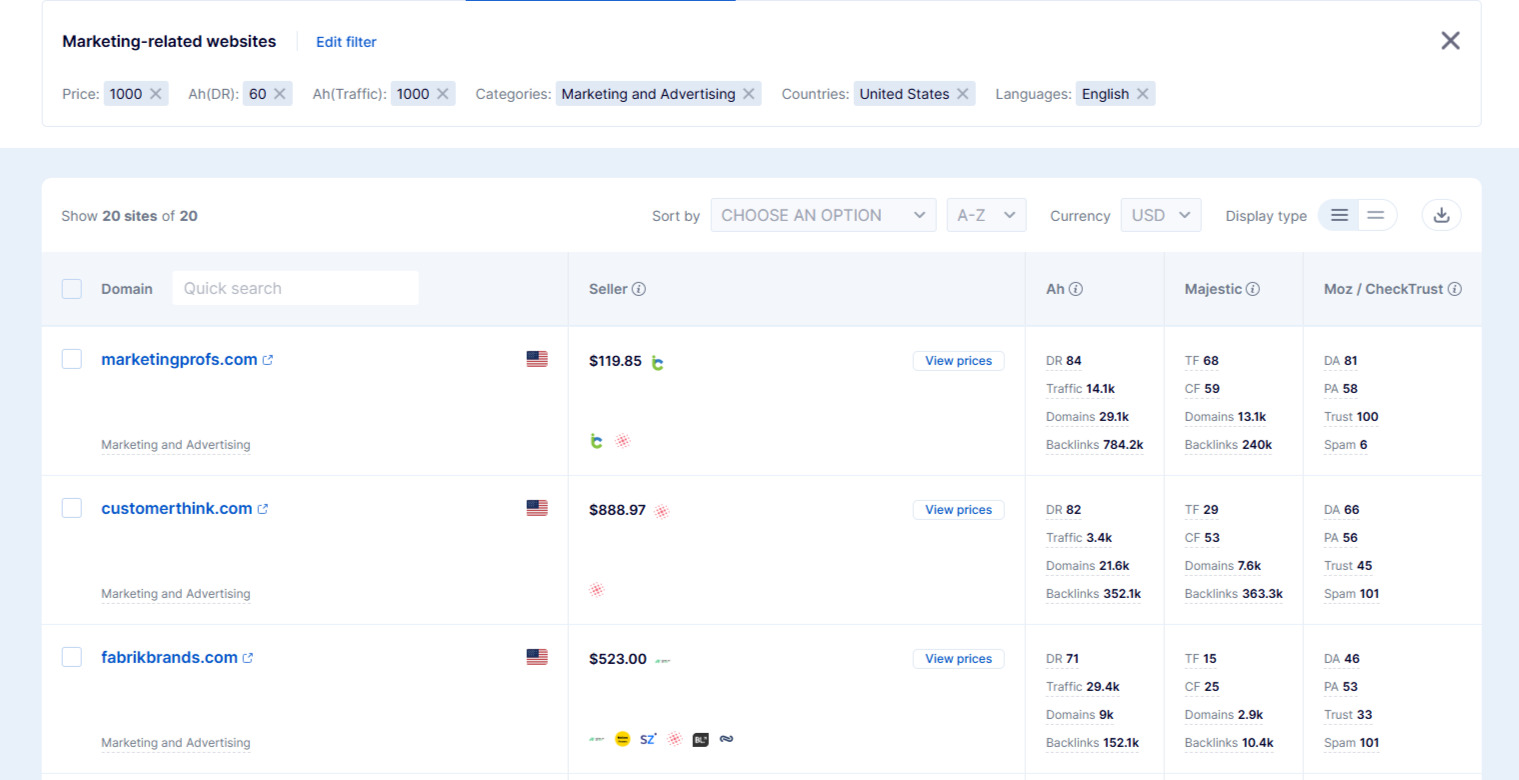1519x780 pixels.
Task: Tick the checkbox next to marketingprofs.com
Action: [71, 358]
